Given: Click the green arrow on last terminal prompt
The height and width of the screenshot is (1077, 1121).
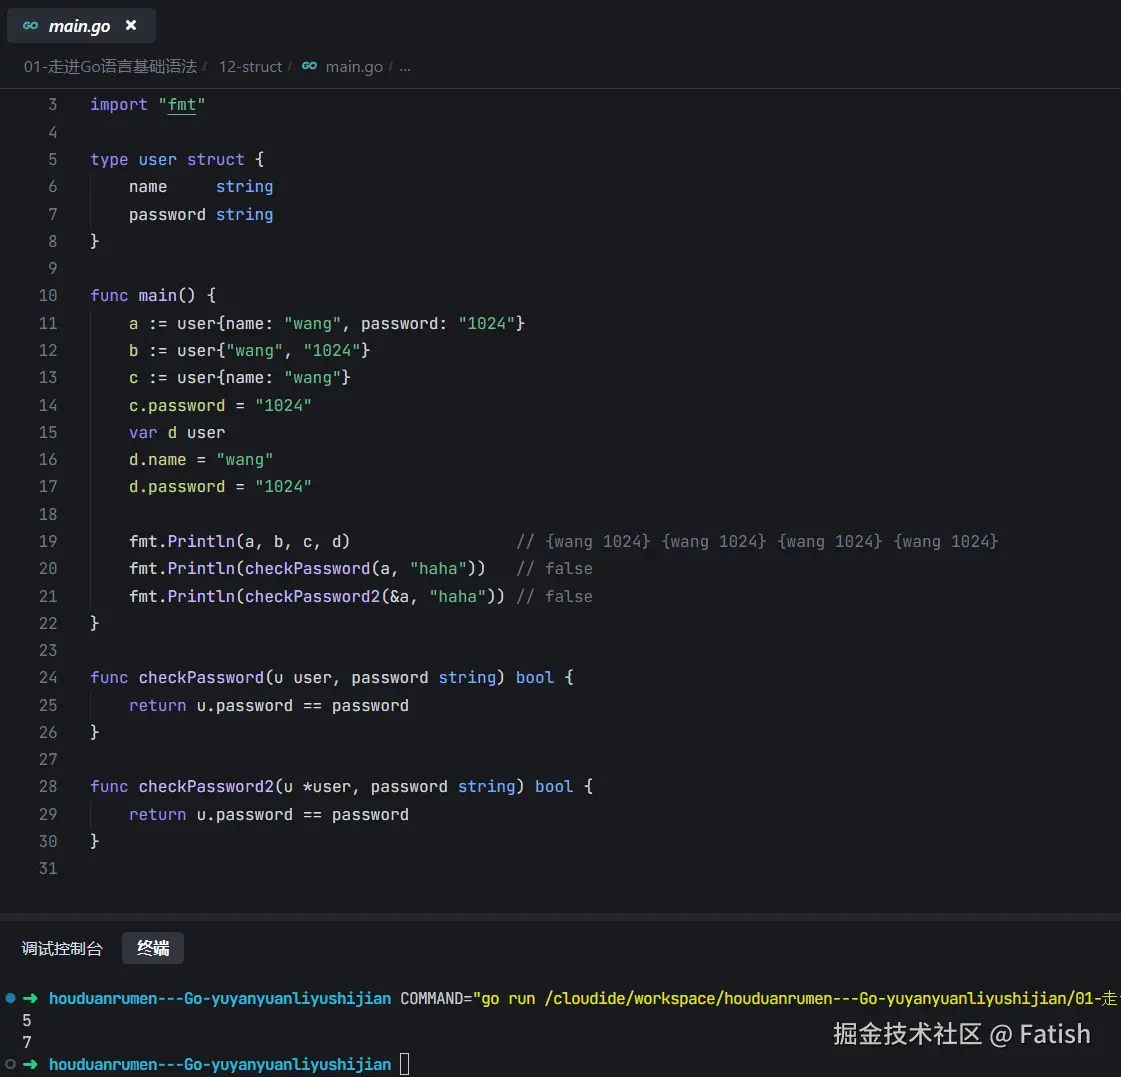Looking at the screenshot, I should (x=30, y=1064).
